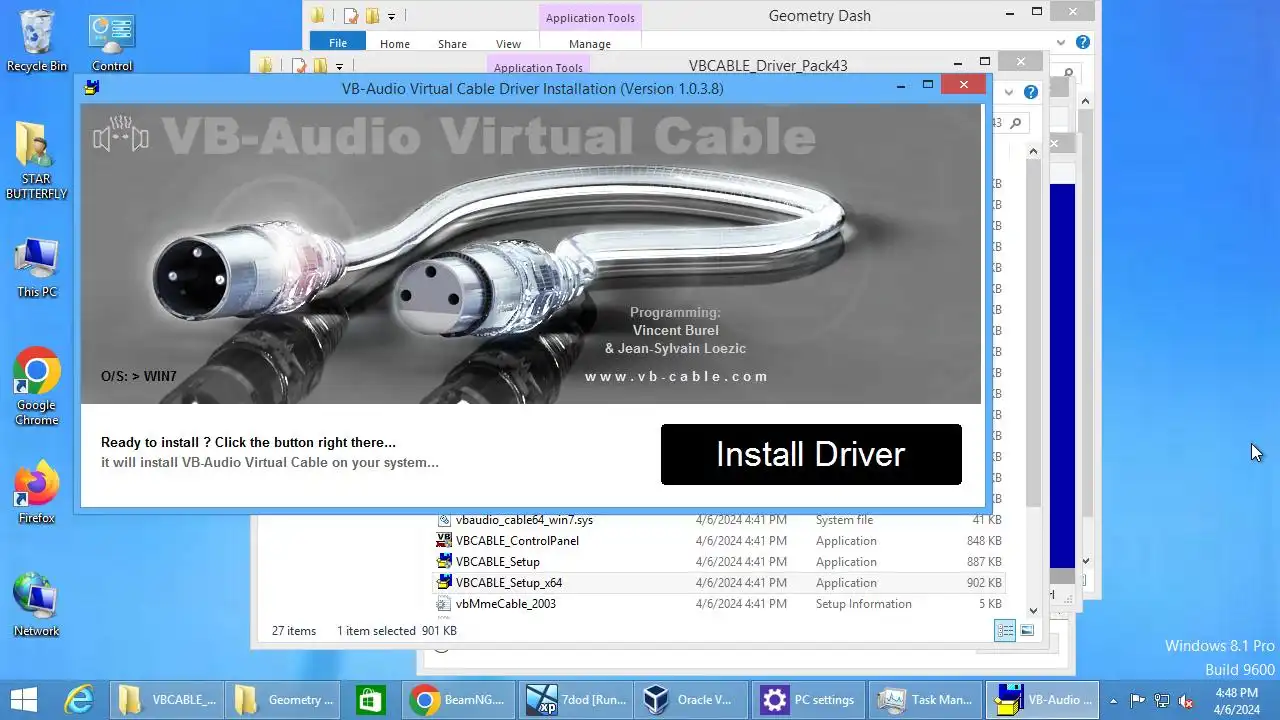Open the muted volume tray icon
The image size is (1280, 720).
tap(1186, 701)
